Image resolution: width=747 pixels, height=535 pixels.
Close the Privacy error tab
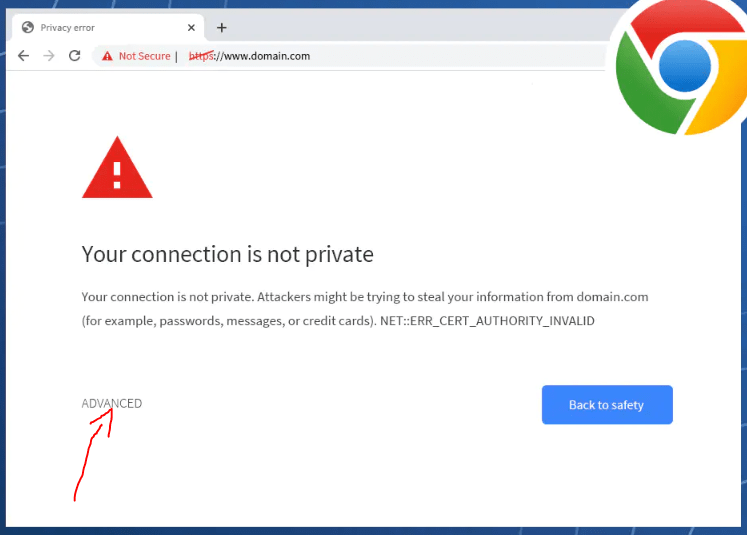(x=191, y=28)
